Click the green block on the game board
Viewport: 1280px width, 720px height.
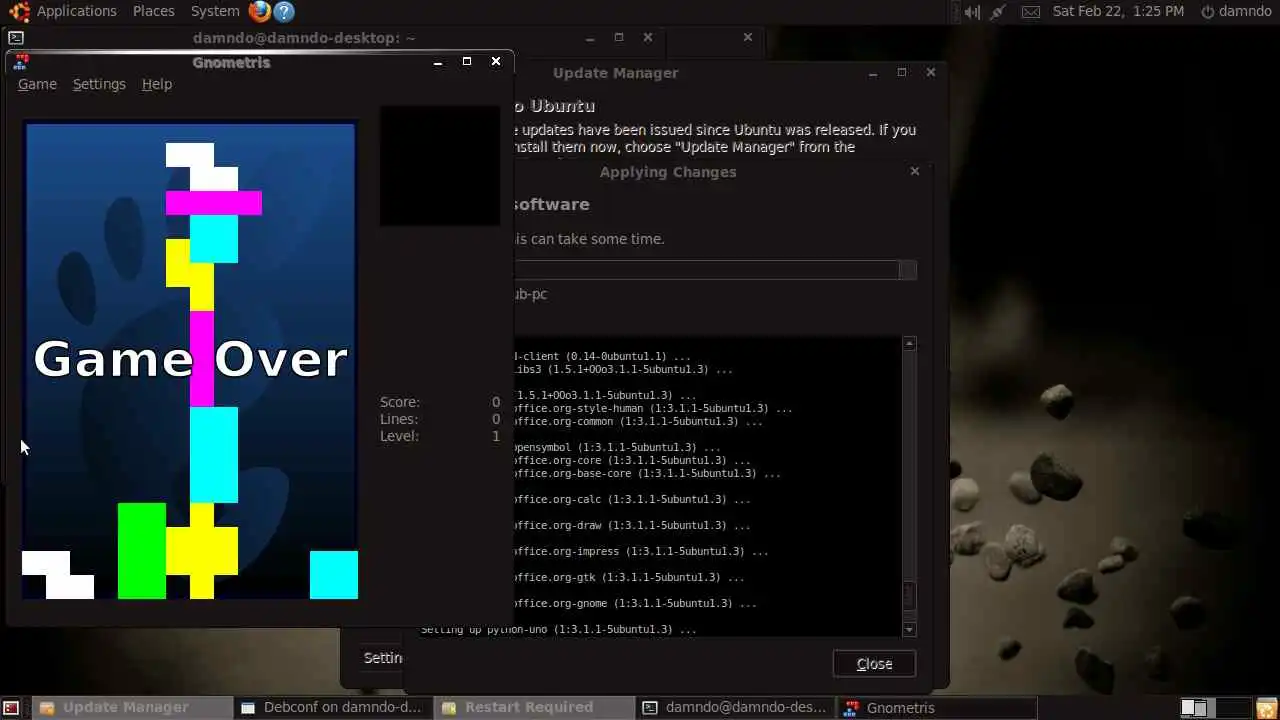coord(142,551)
